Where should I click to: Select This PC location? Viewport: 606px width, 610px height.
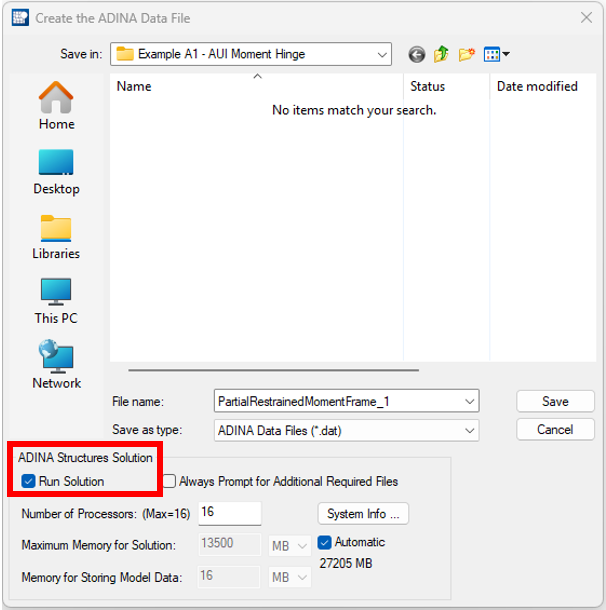(56, 301)
